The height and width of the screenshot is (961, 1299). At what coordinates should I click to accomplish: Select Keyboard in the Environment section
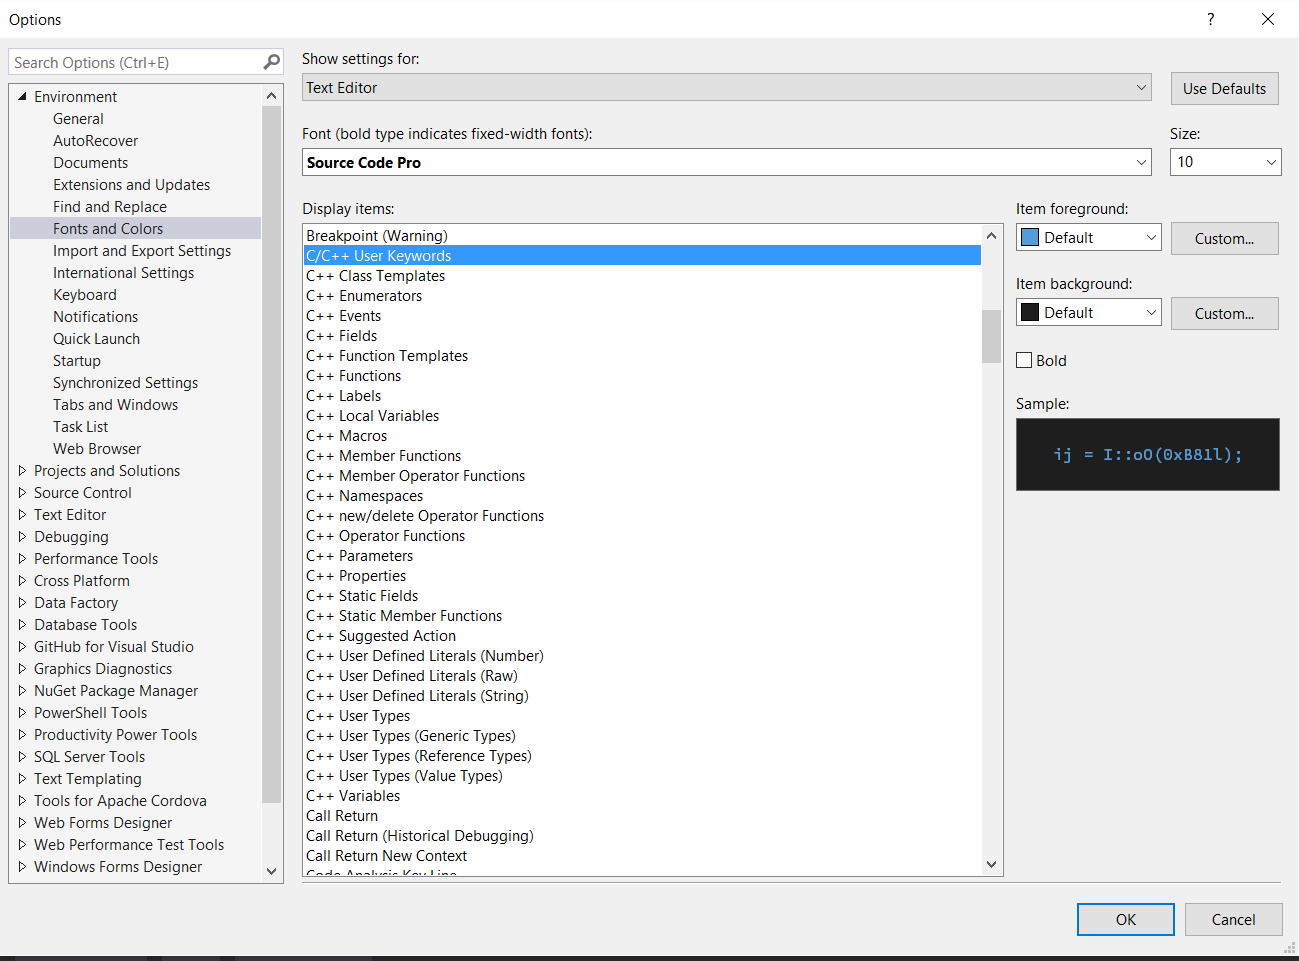[85, 294]
